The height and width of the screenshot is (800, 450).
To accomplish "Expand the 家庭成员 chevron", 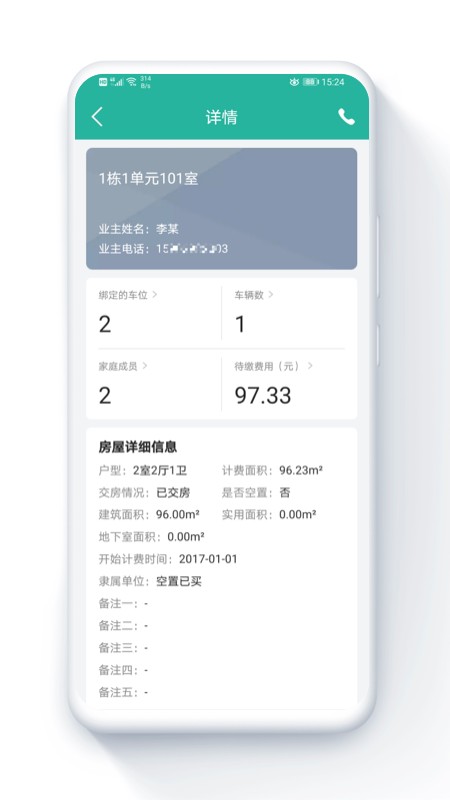I will coord(145,366).
